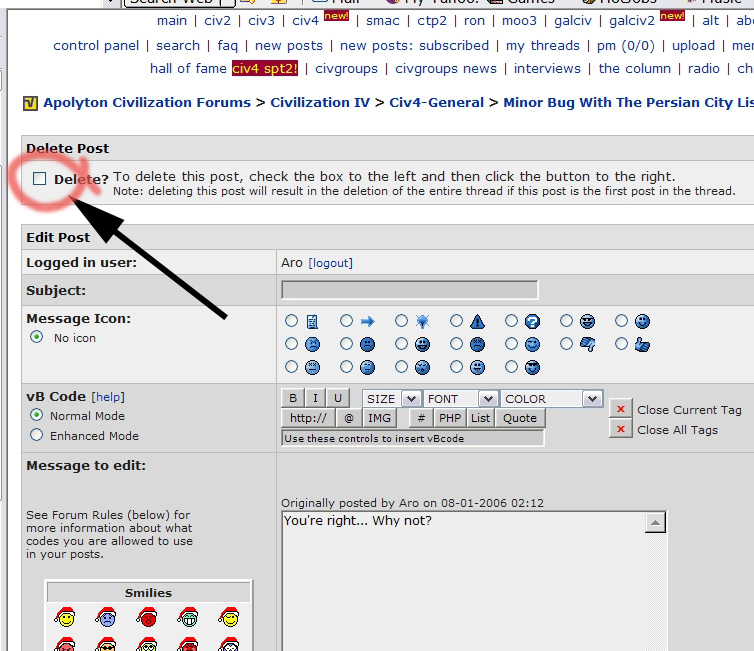Check the Delete post checkbox
Screen dimensions: 754x651
click(x=40, y=179)
